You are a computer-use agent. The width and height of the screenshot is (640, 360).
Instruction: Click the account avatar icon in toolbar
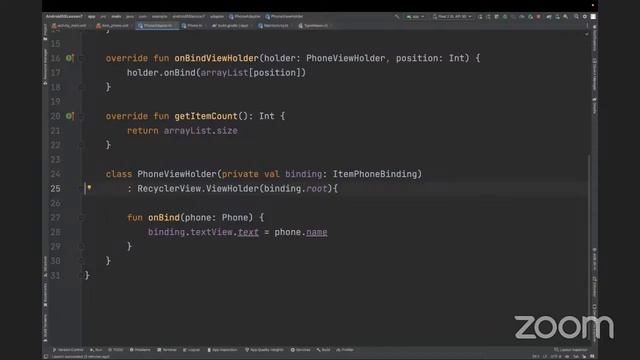tap(593, 17)
